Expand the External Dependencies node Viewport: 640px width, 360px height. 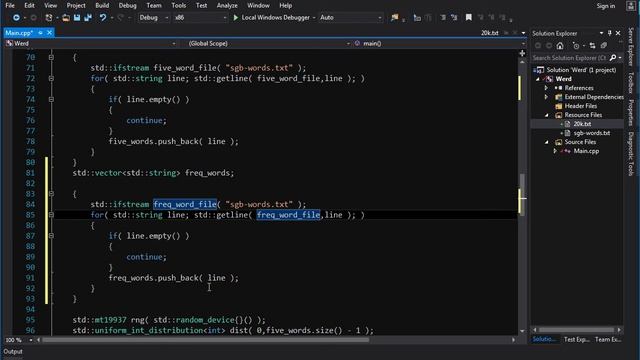tap(546, 97)
